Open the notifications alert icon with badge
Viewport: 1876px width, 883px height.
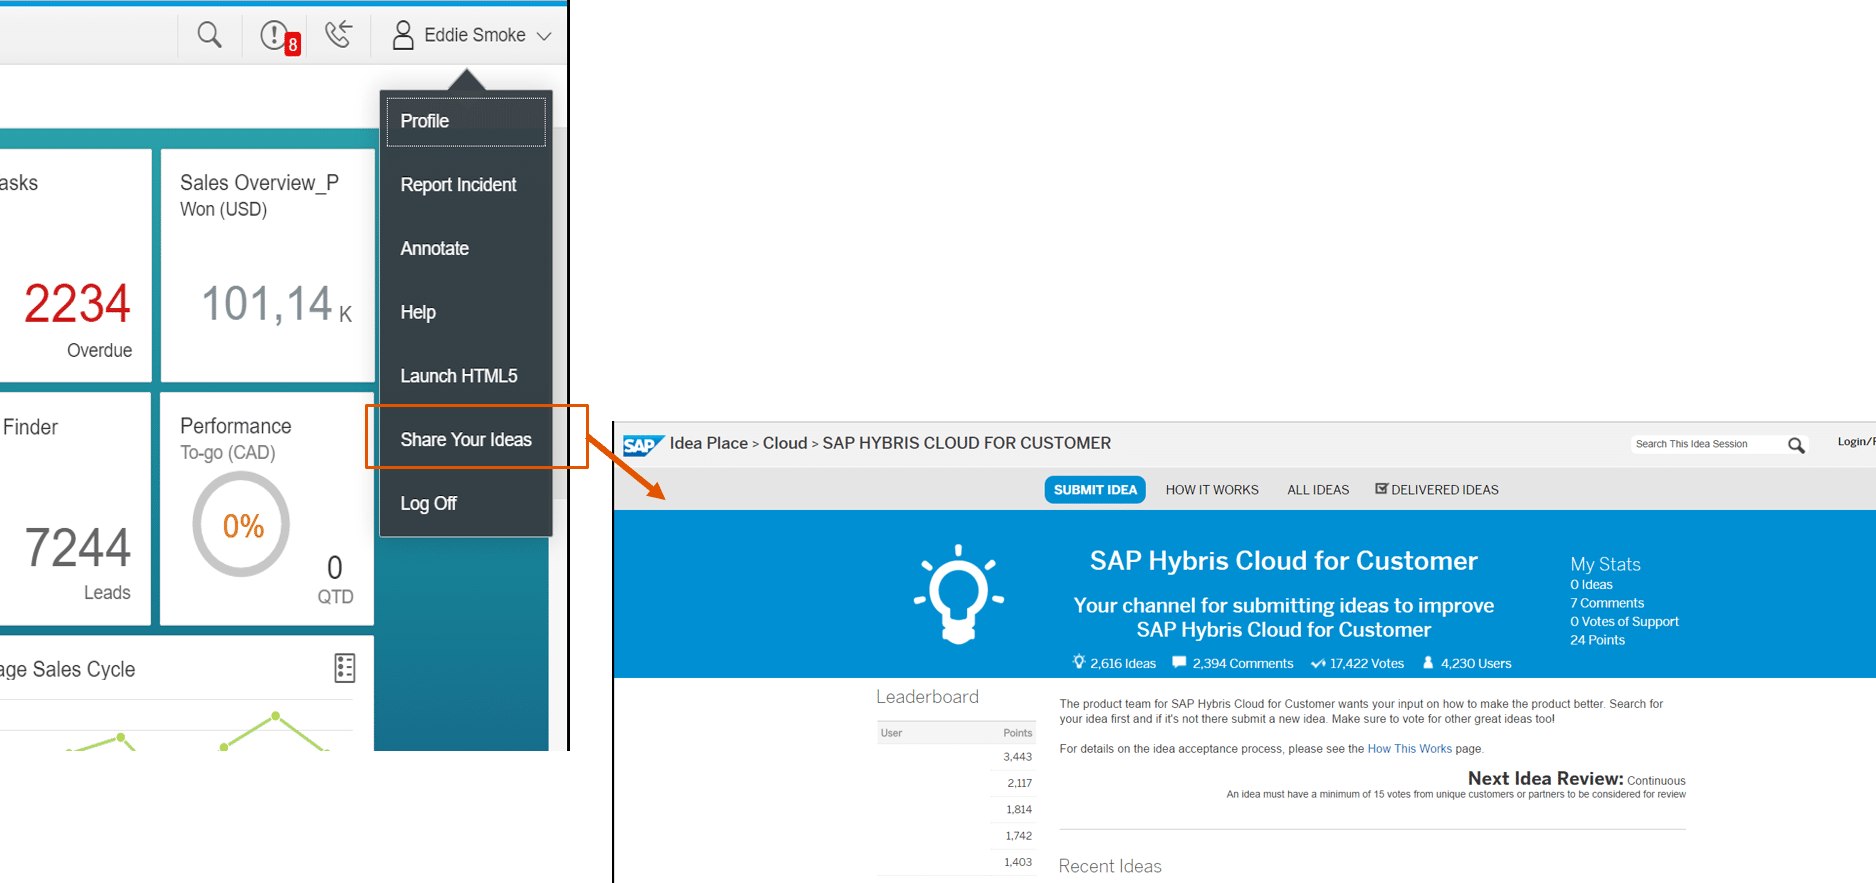[276, 36]
